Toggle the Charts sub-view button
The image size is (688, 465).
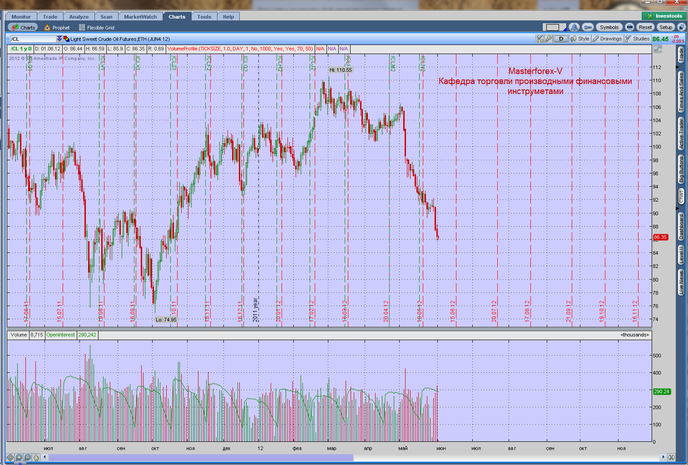(x=23, y=28)
